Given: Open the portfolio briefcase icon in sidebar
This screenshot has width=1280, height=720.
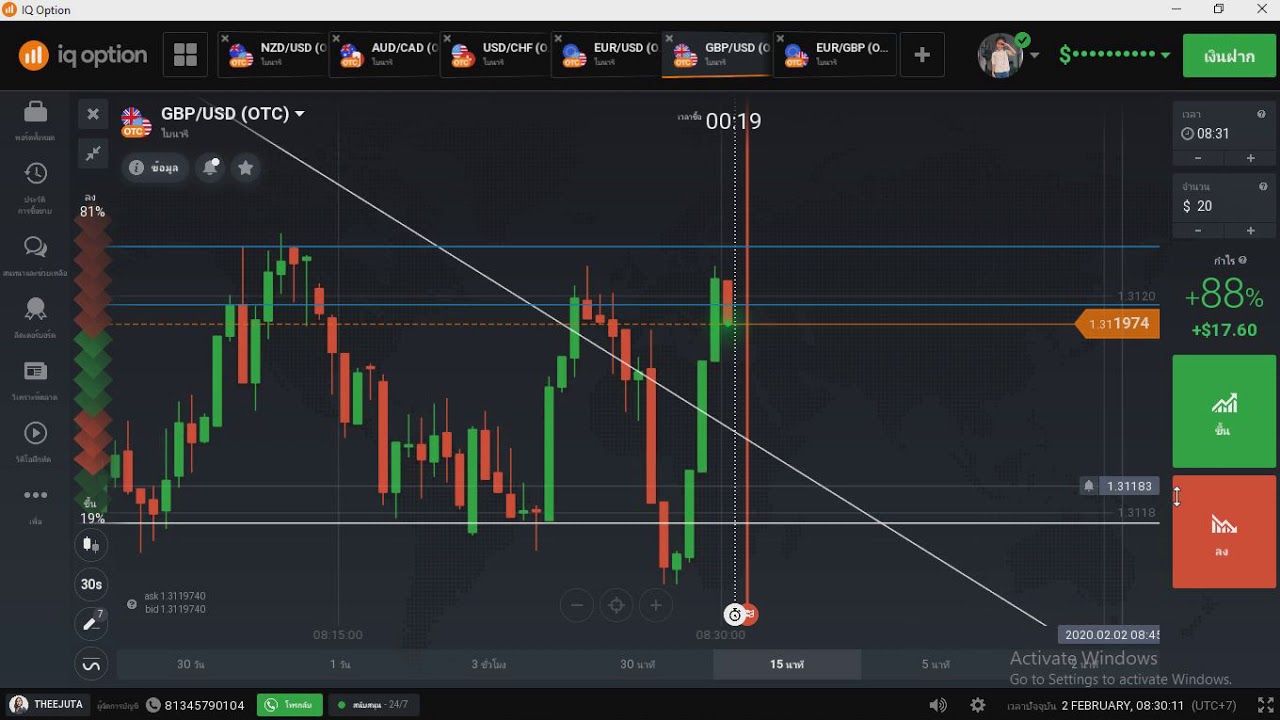Looking at the screenshot, I should pos(35,111).
